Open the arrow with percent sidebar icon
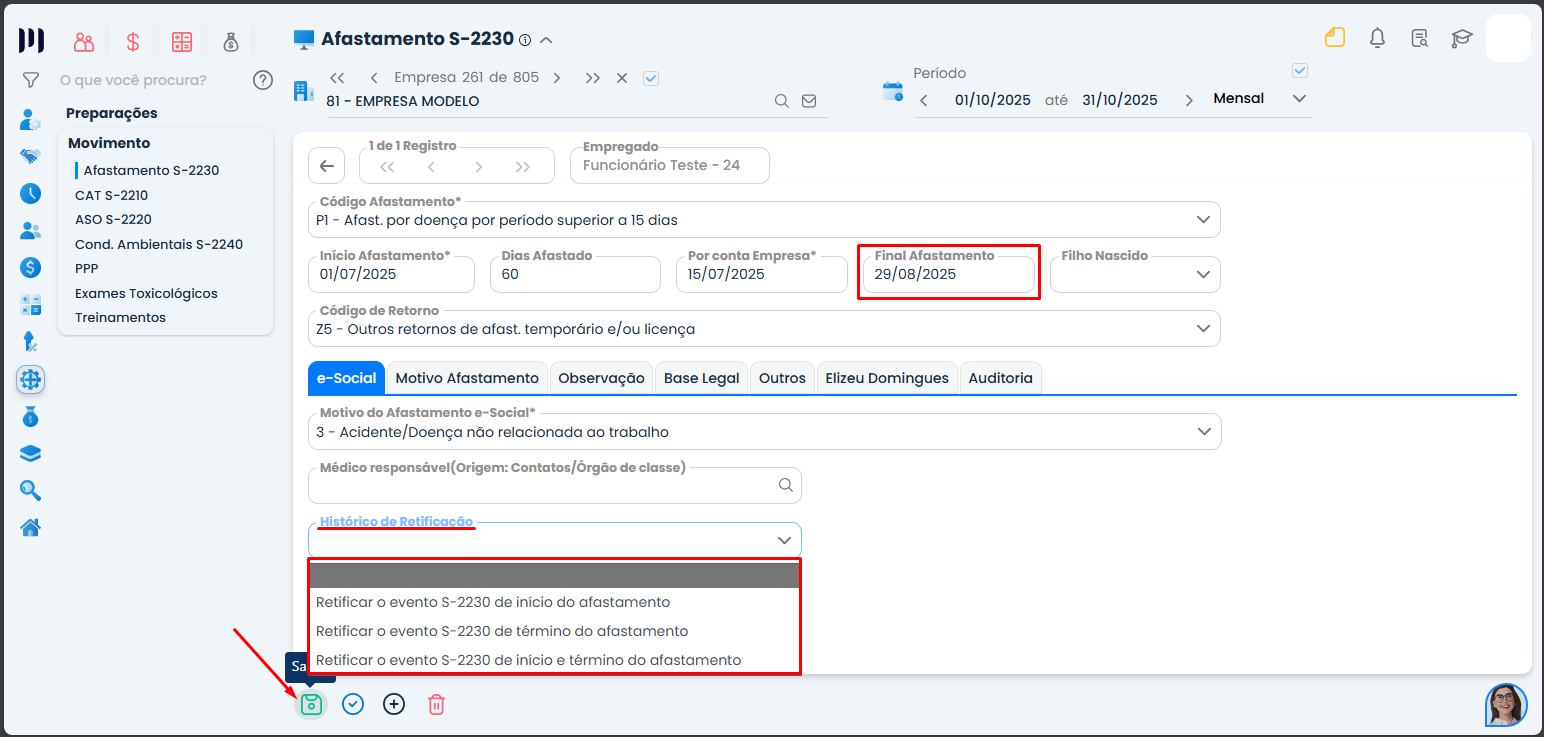The image size is (1544, 737). [x=31, y=342]
